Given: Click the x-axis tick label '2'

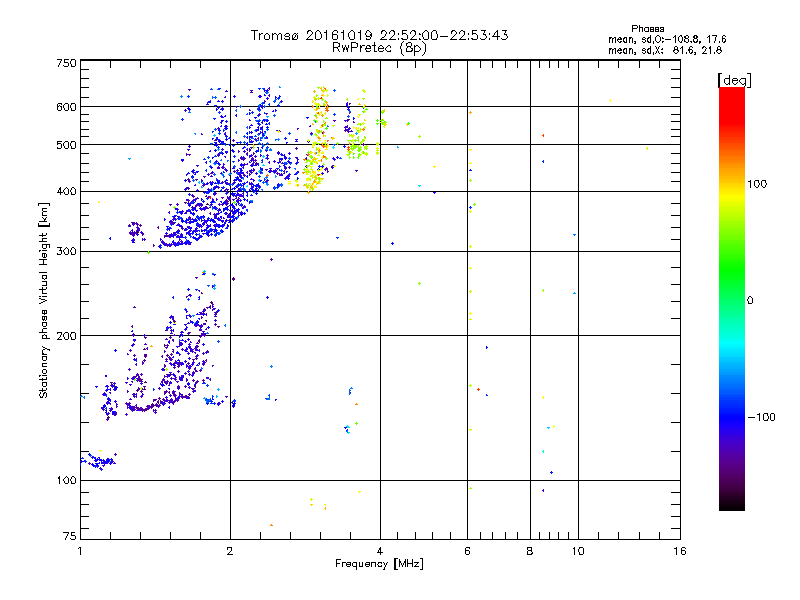Looking at the screenshot, I should (230, 551).
